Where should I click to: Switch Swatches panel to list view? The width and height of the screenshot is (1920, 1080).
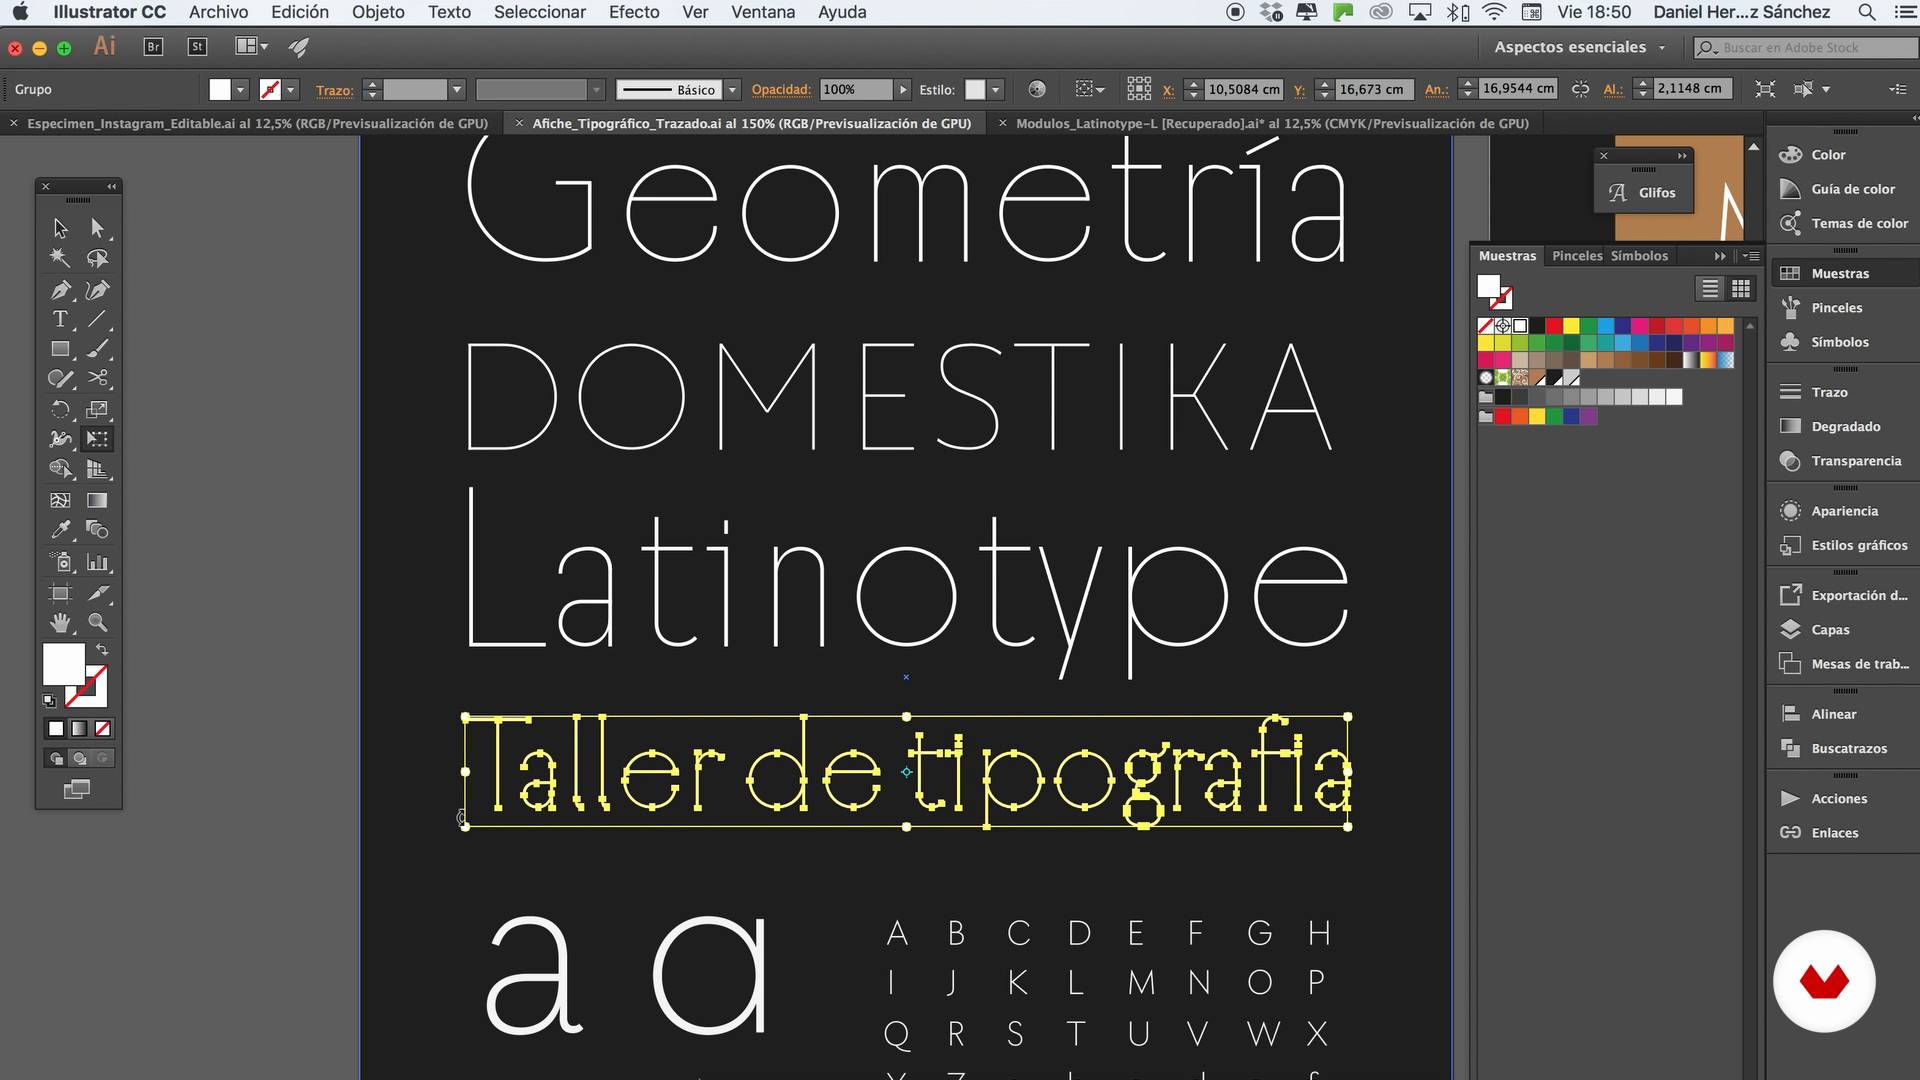pyautogui.click(x=1710, y=289)
